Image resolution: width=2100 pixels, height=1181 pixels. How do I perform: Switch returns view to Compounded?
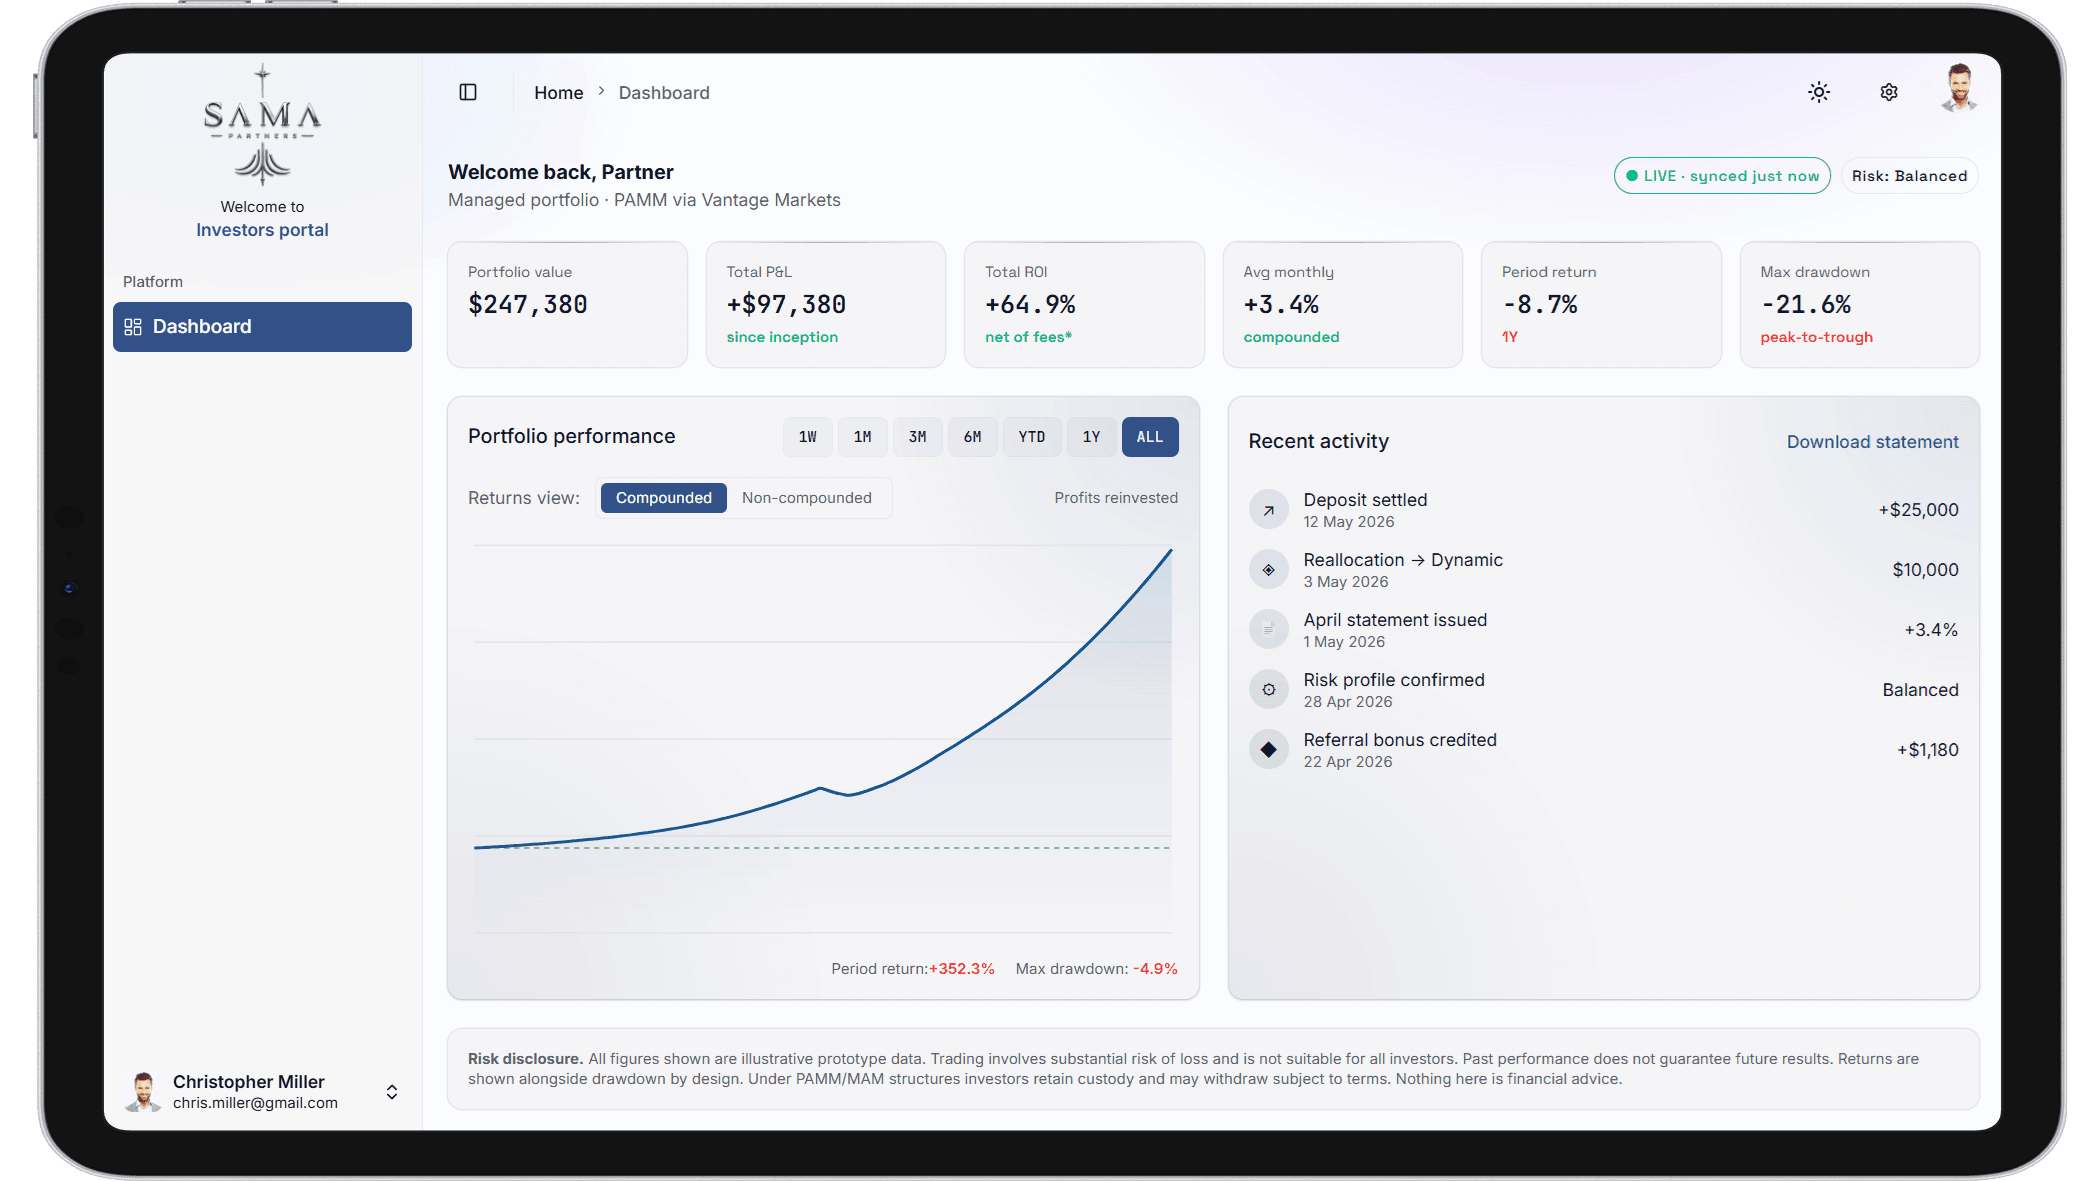tap(664, 498)
